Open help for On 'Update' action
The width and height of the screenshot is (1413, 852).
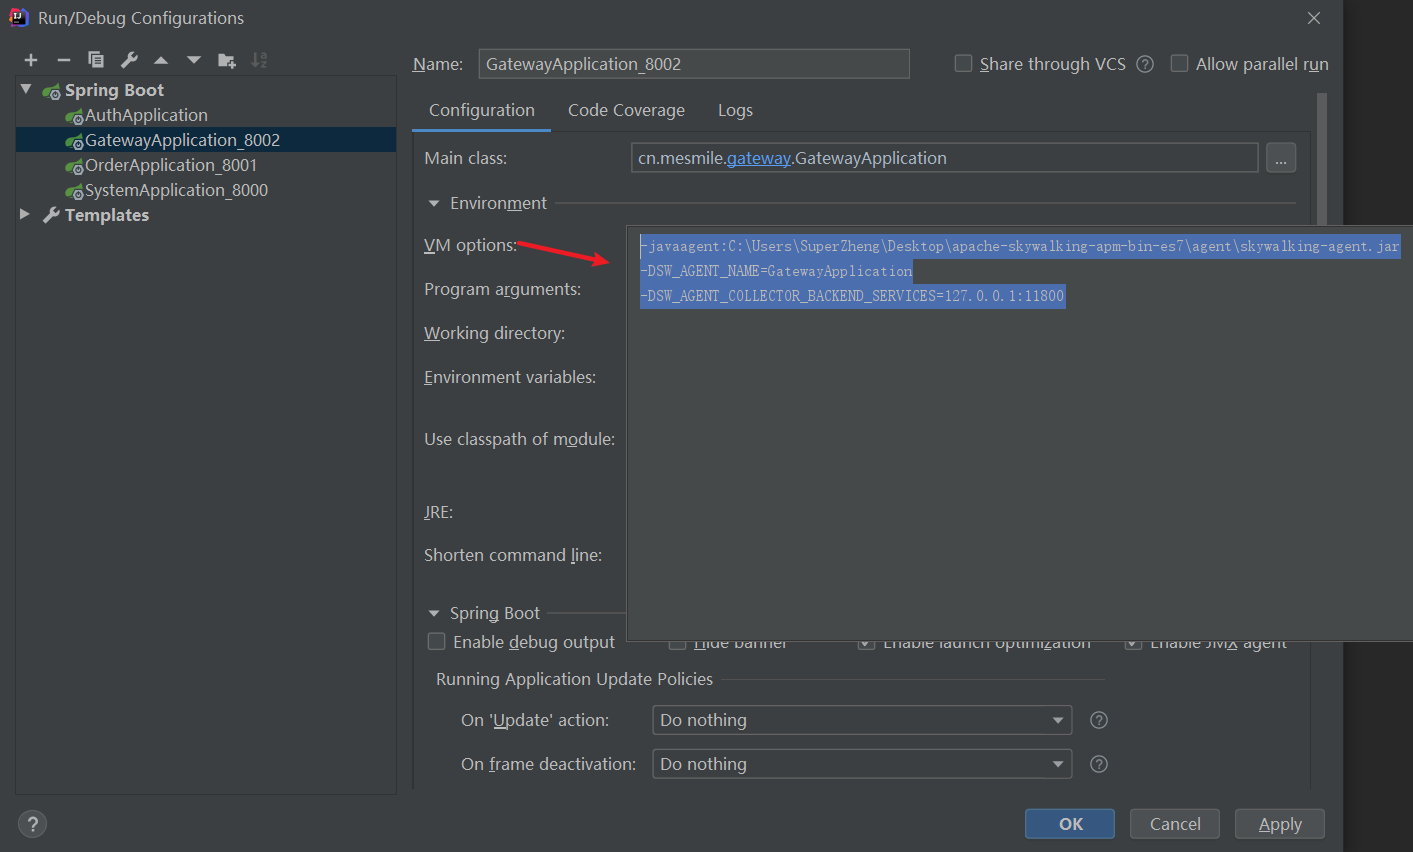point(1098,720)
